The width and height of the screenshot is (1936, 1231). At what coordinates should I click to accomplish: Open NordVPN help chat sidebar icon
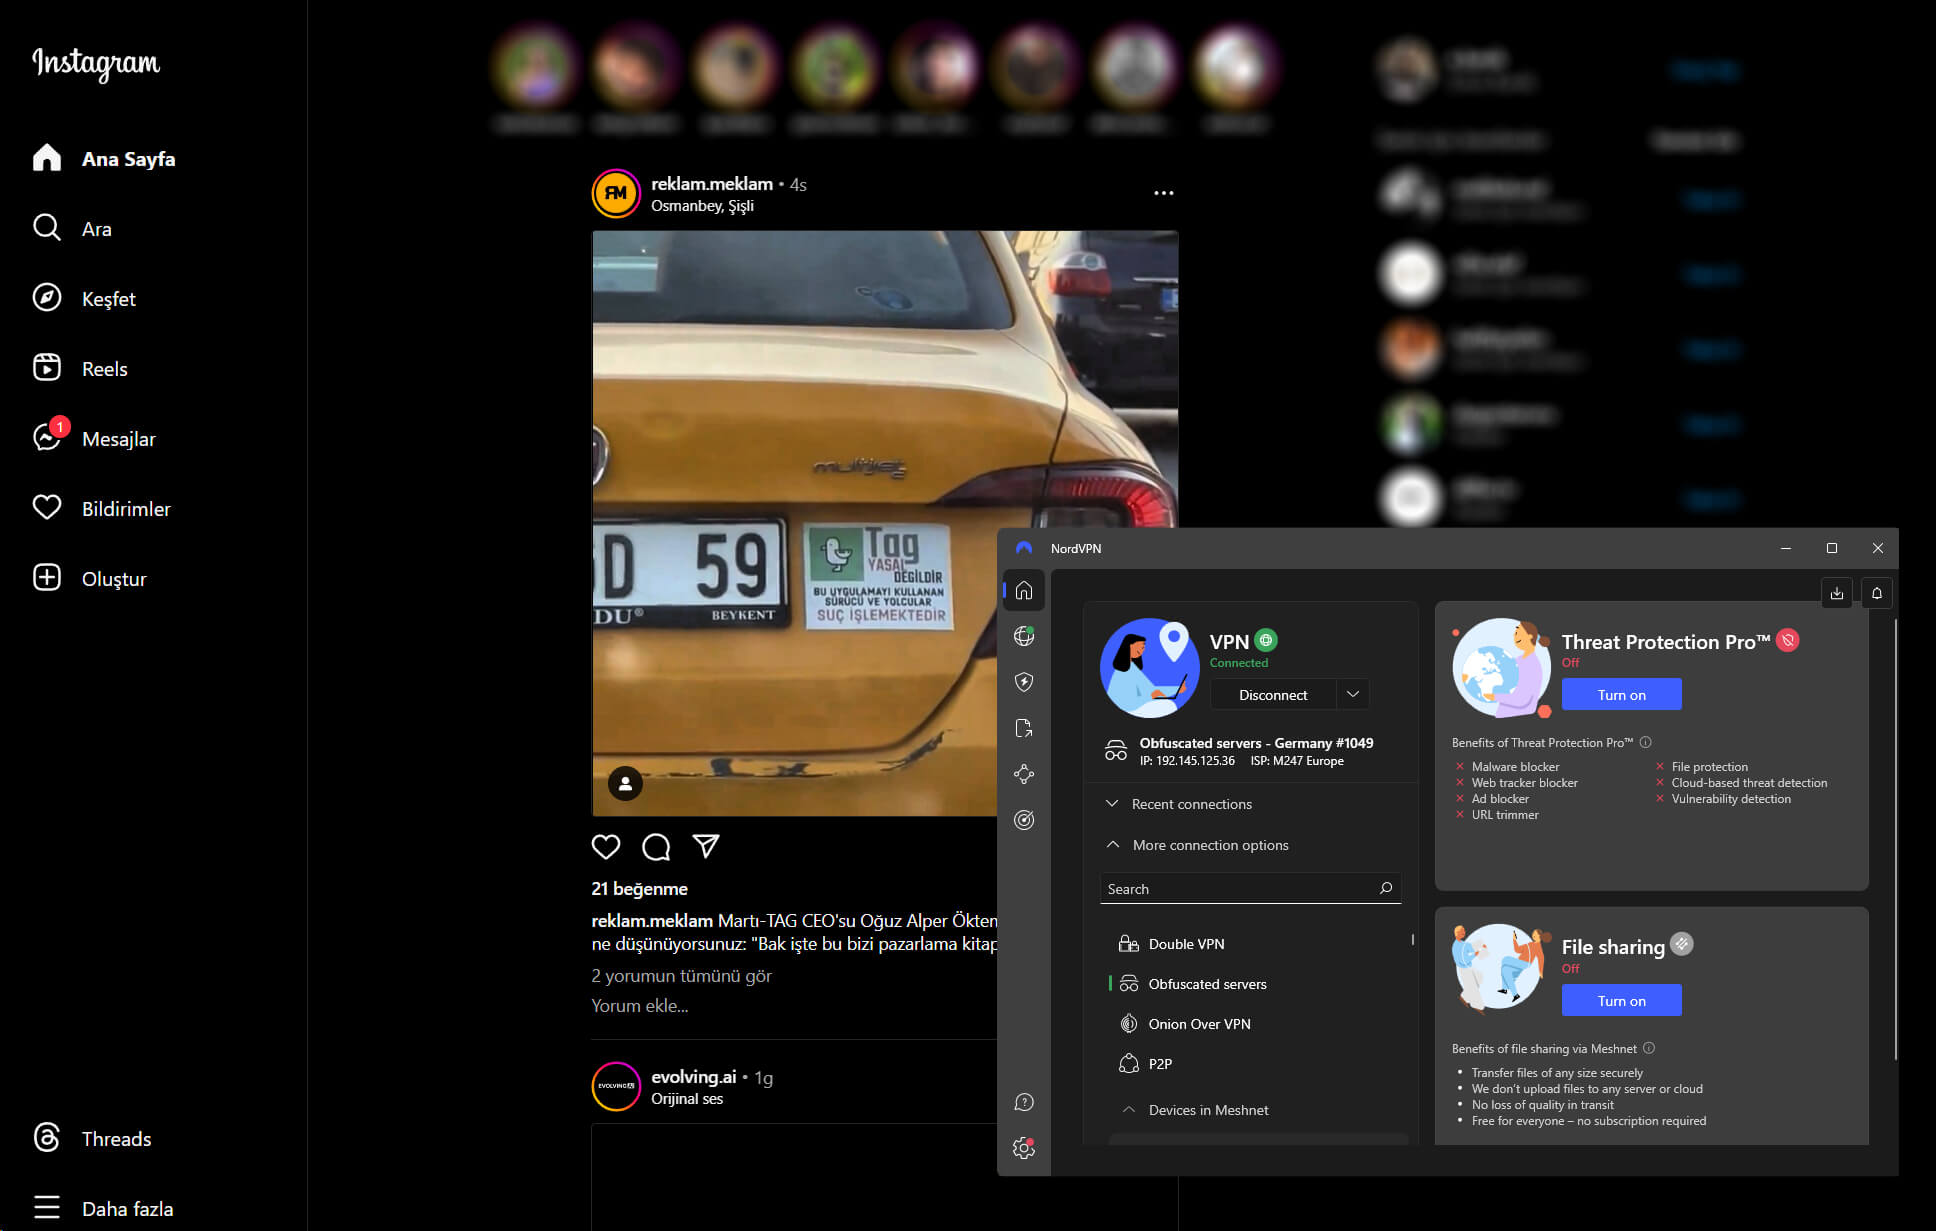pyautogui.click(x=1024, y=1102)
